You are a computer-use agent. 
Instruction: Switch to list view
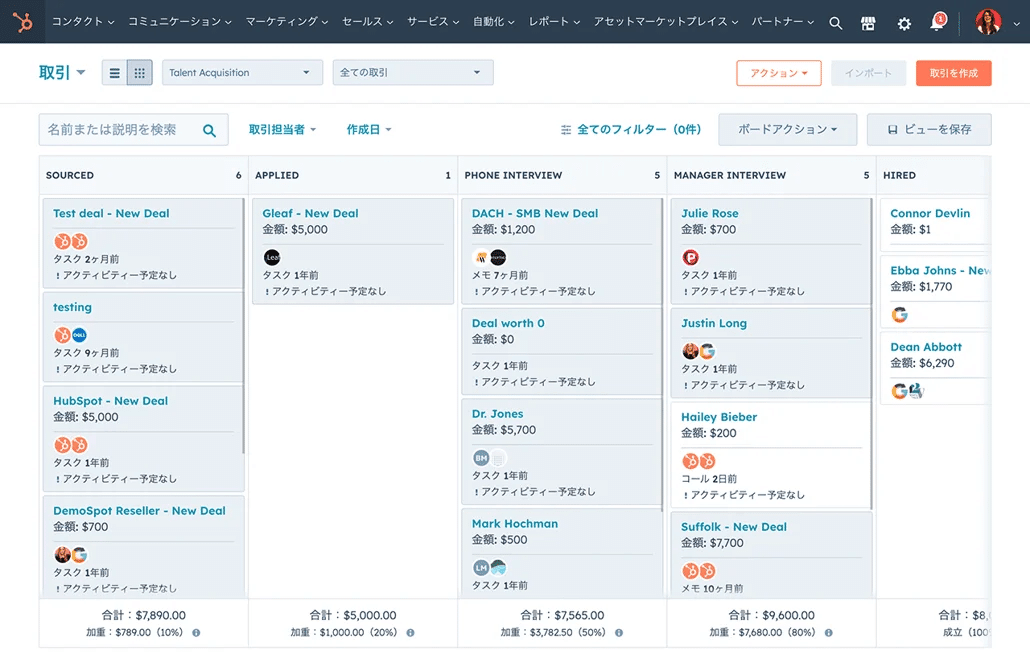click(115, 73)
